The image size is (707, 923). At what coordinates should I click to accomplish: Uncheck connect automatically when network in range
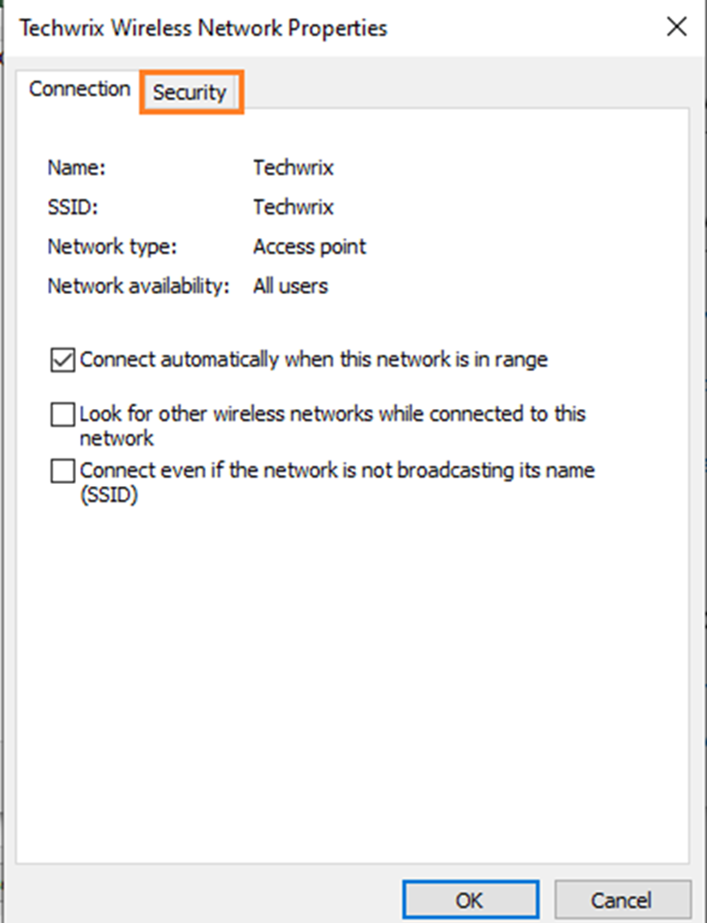tap(62, 359)
